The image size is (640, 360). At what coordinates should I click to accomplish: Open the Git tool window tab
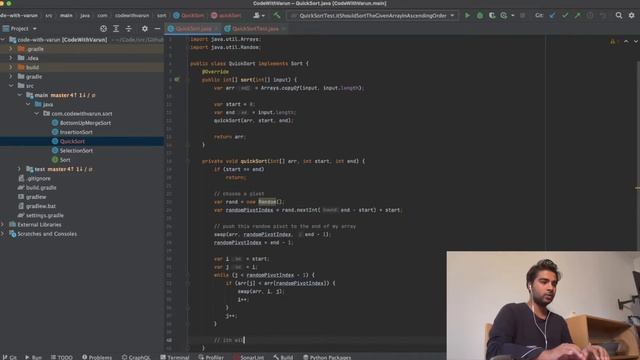pos(9,357)
